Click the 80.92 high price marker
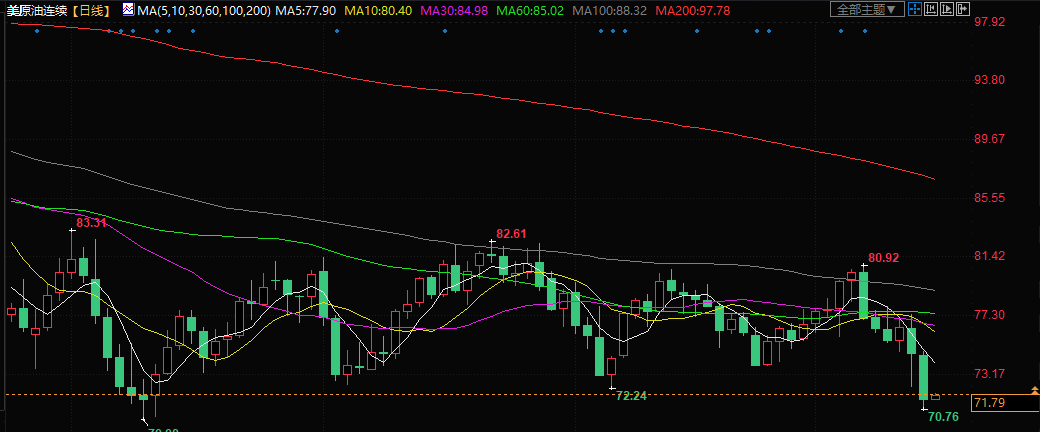This screenshot has width=1040, height=432. tap(884, 258)
